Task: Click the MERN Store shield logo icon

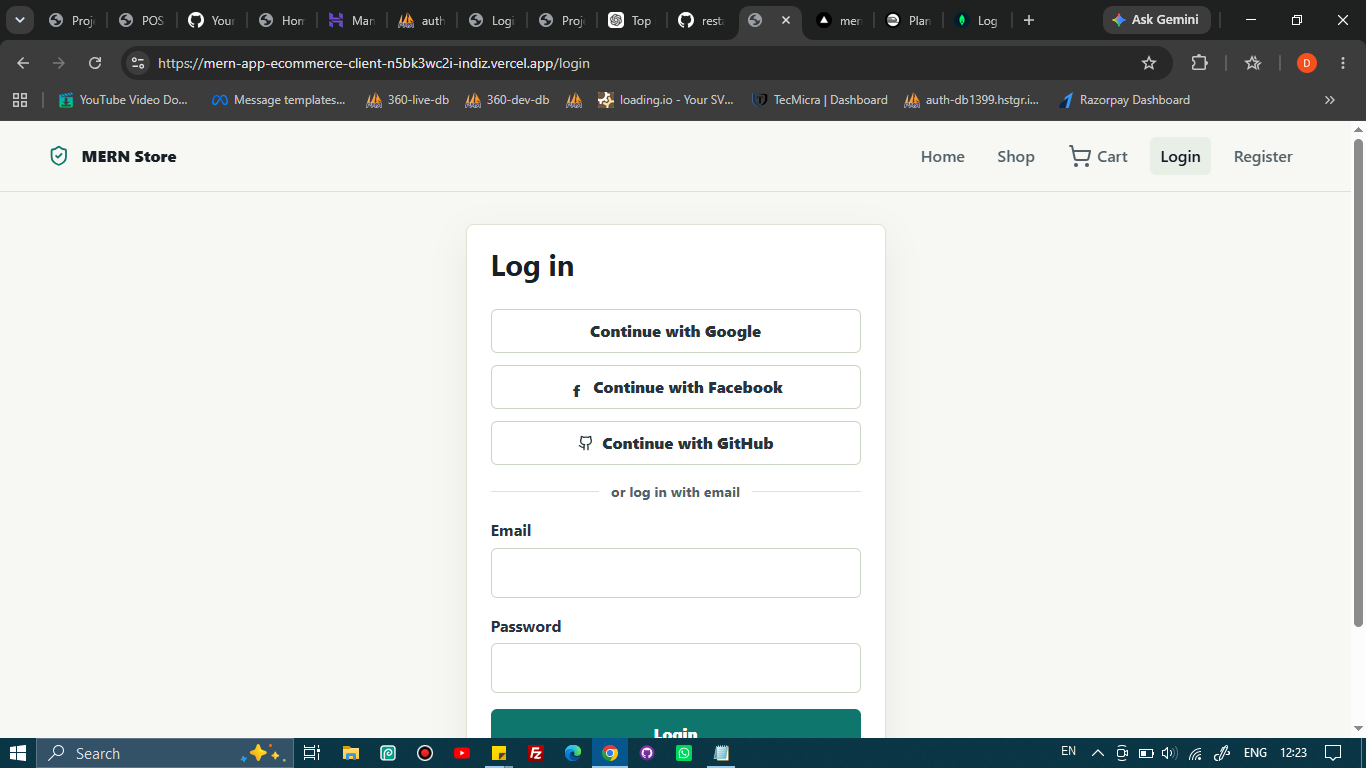Action: pos(59,156)
